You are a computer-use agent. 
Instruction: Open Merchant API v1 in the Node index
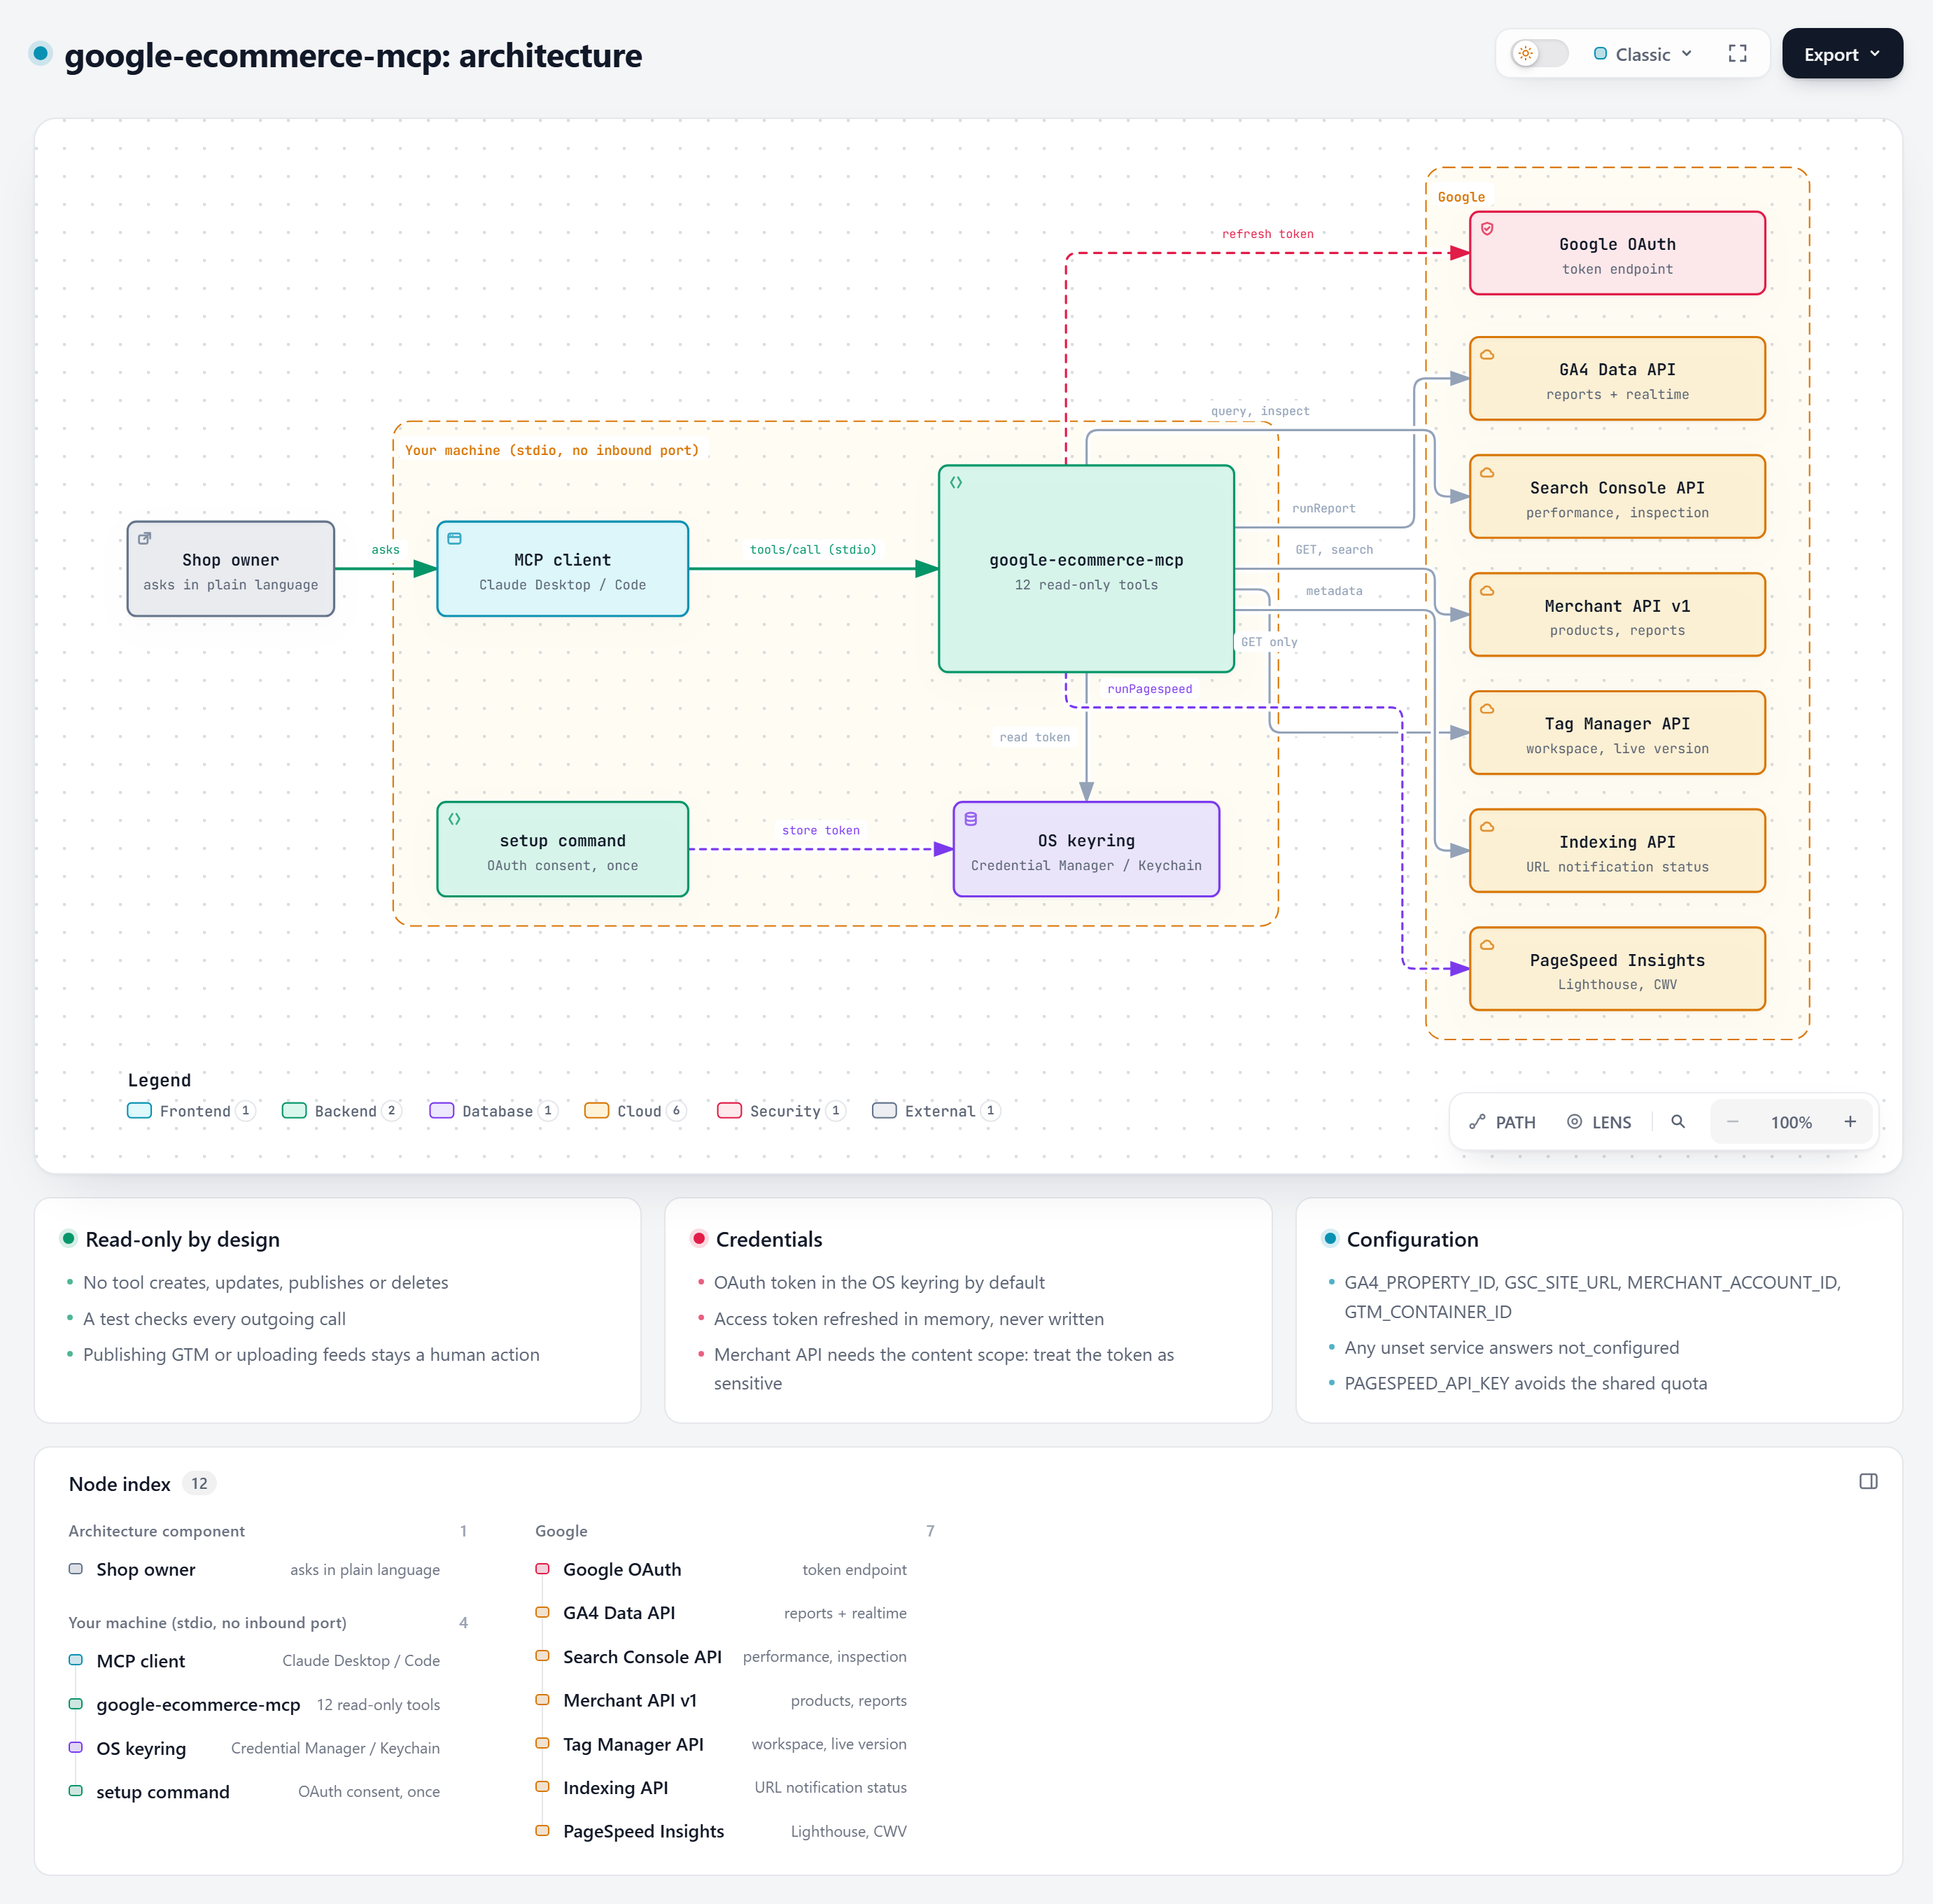721,1700
